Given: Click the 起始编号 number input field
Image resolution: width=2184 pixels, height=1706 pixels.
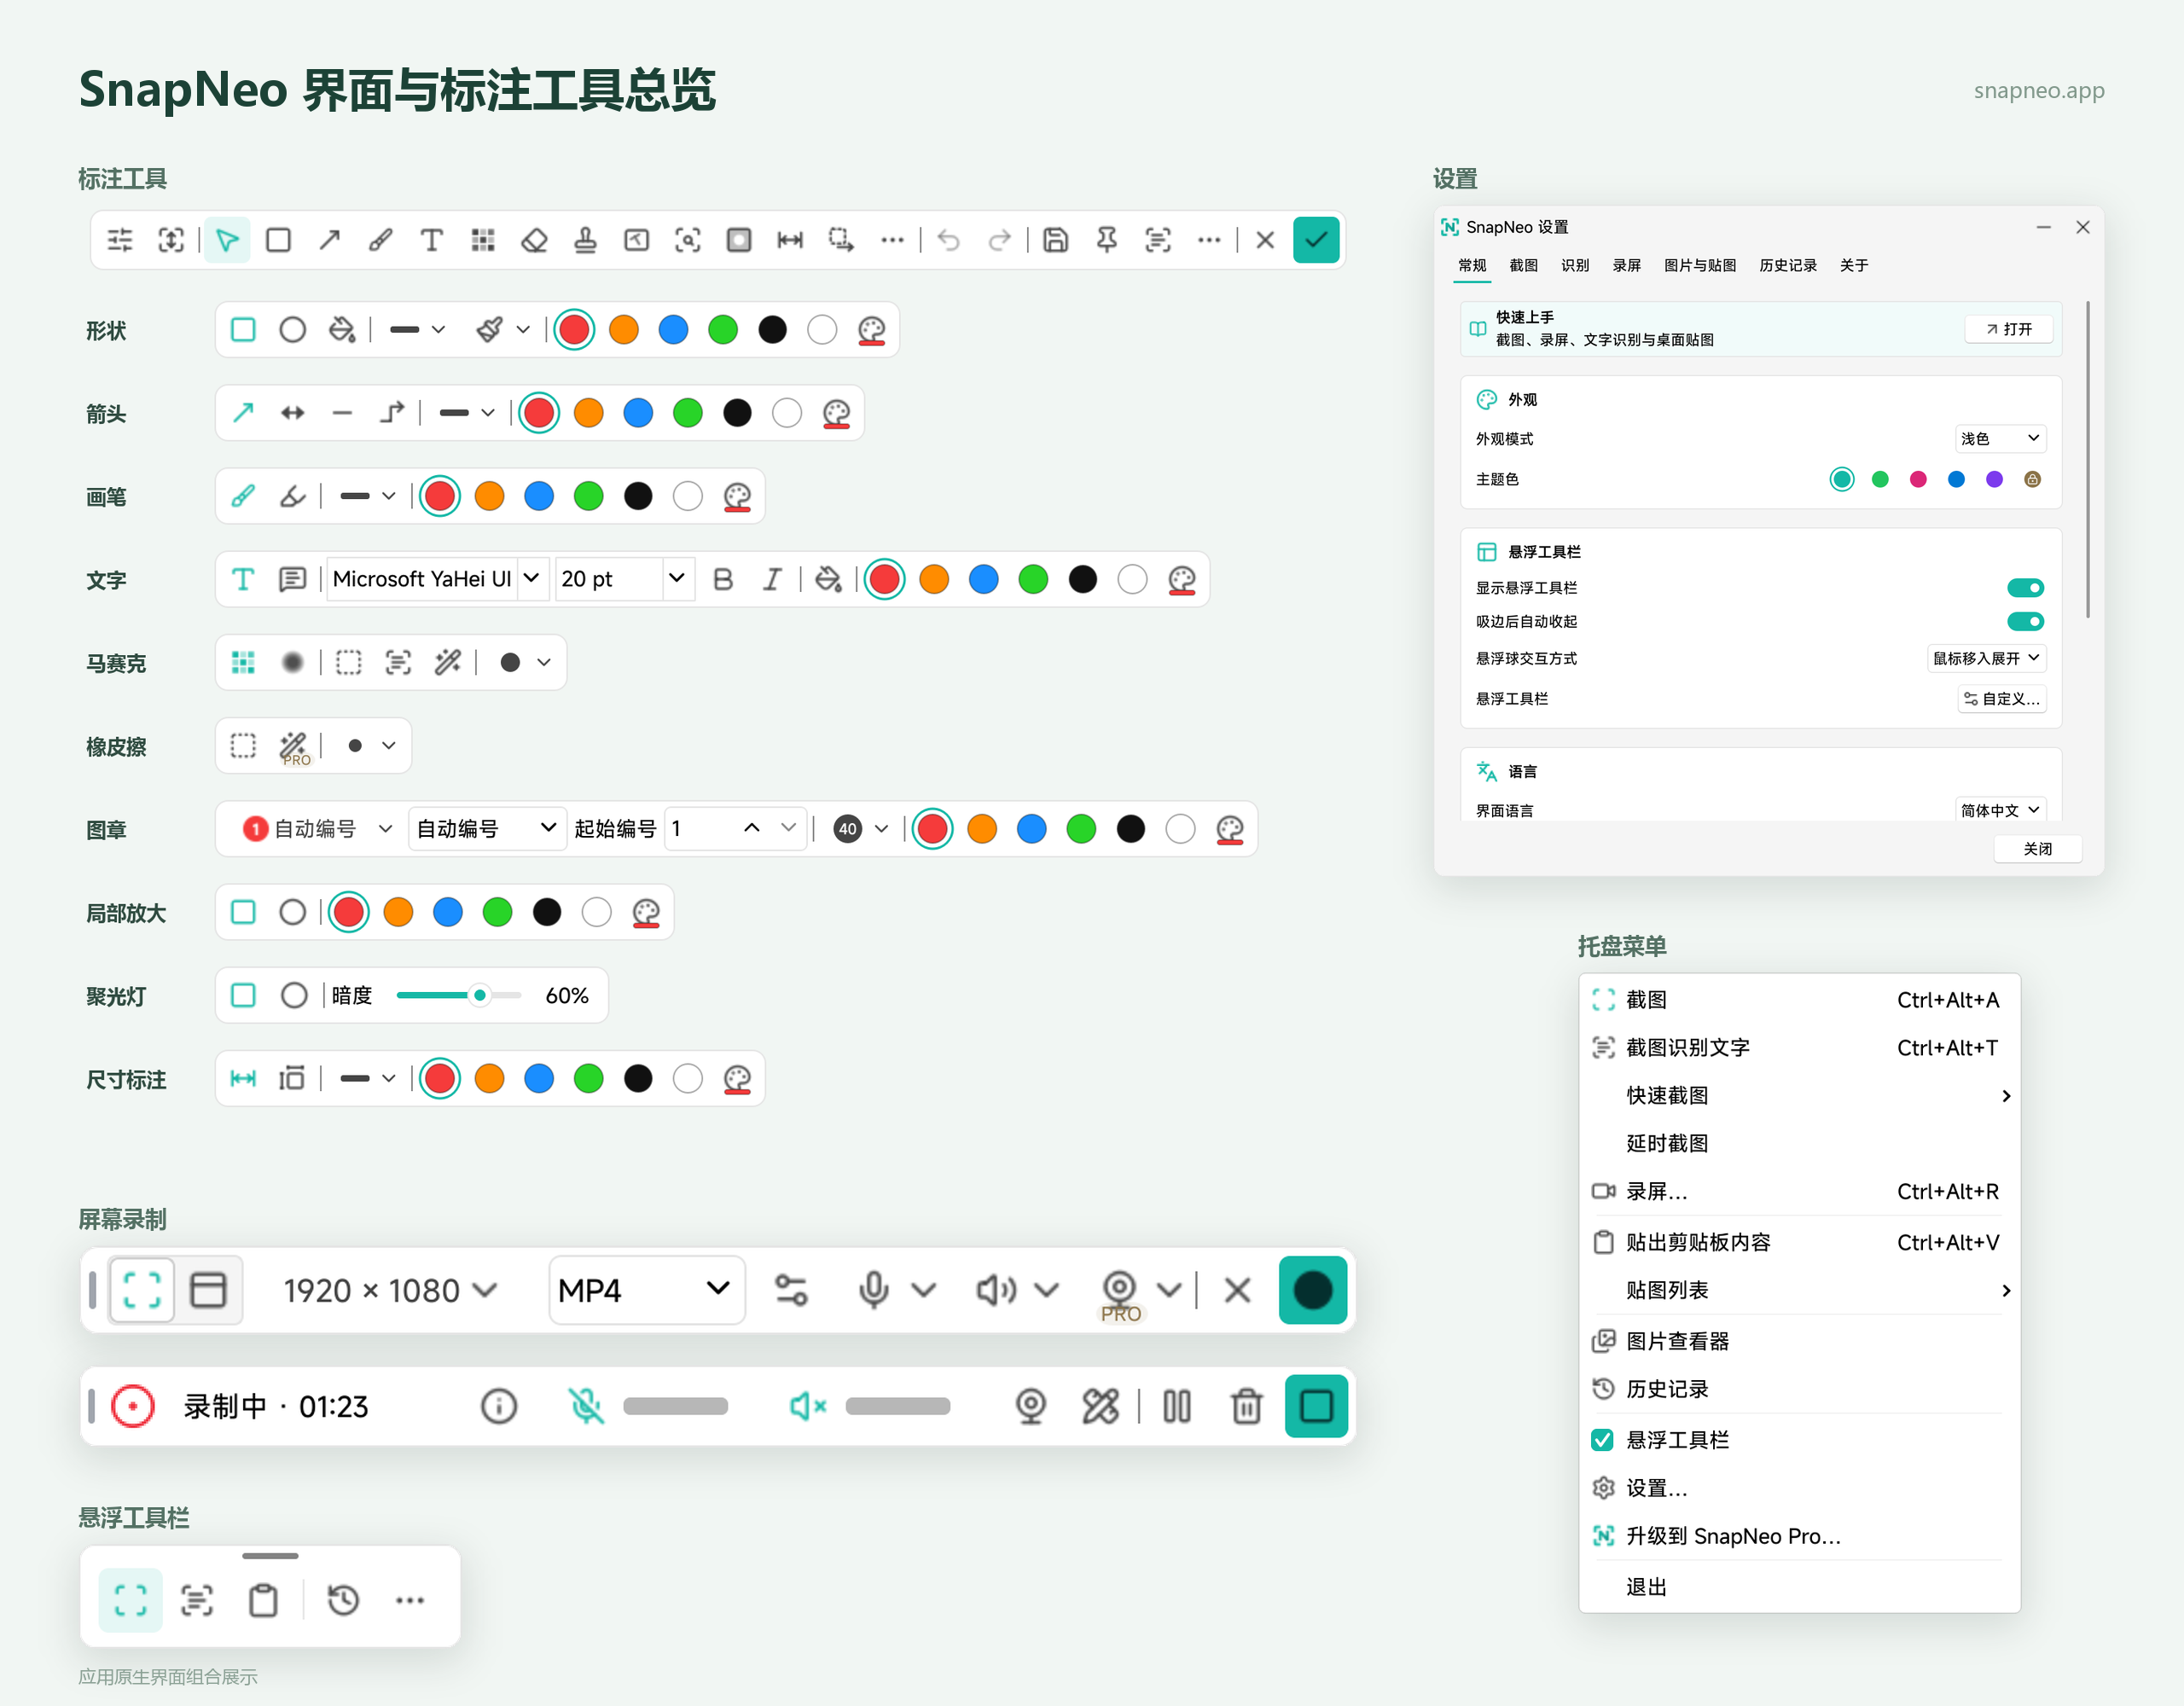Looking at the screenshot, I should tap(735, 828).
